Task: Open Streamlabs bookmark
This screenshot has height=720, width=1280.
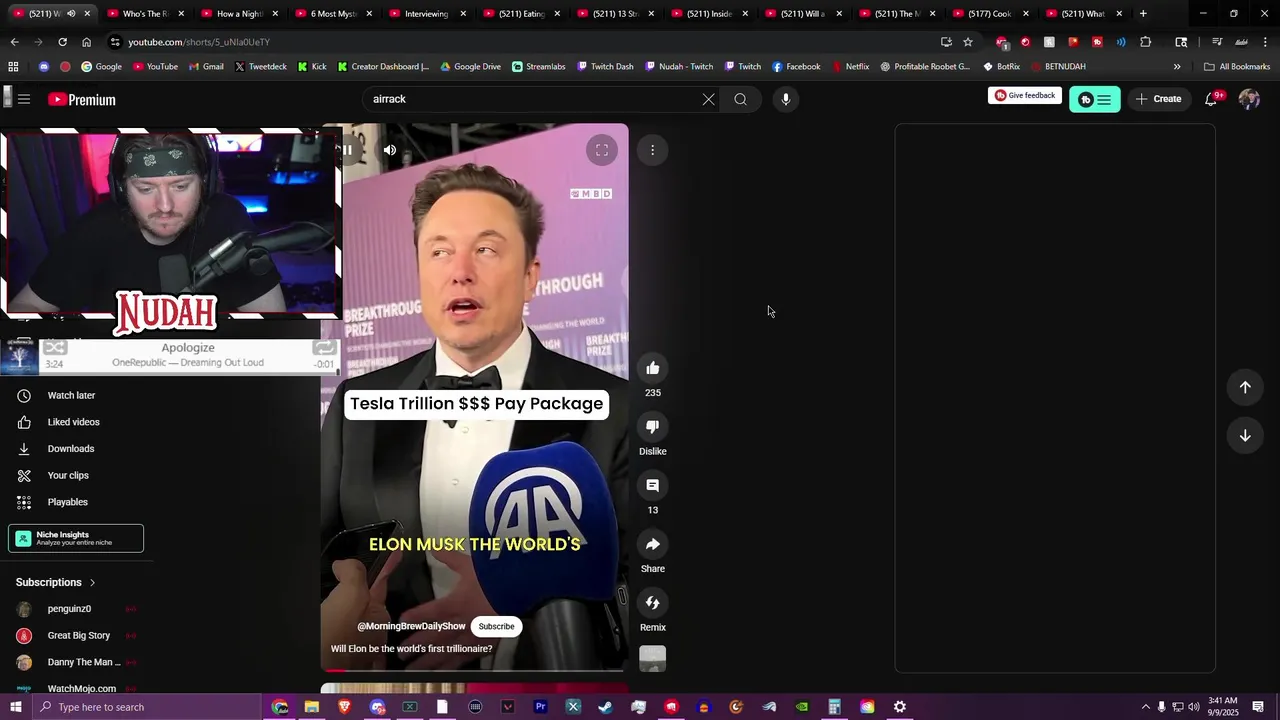Action: point(538,67)
